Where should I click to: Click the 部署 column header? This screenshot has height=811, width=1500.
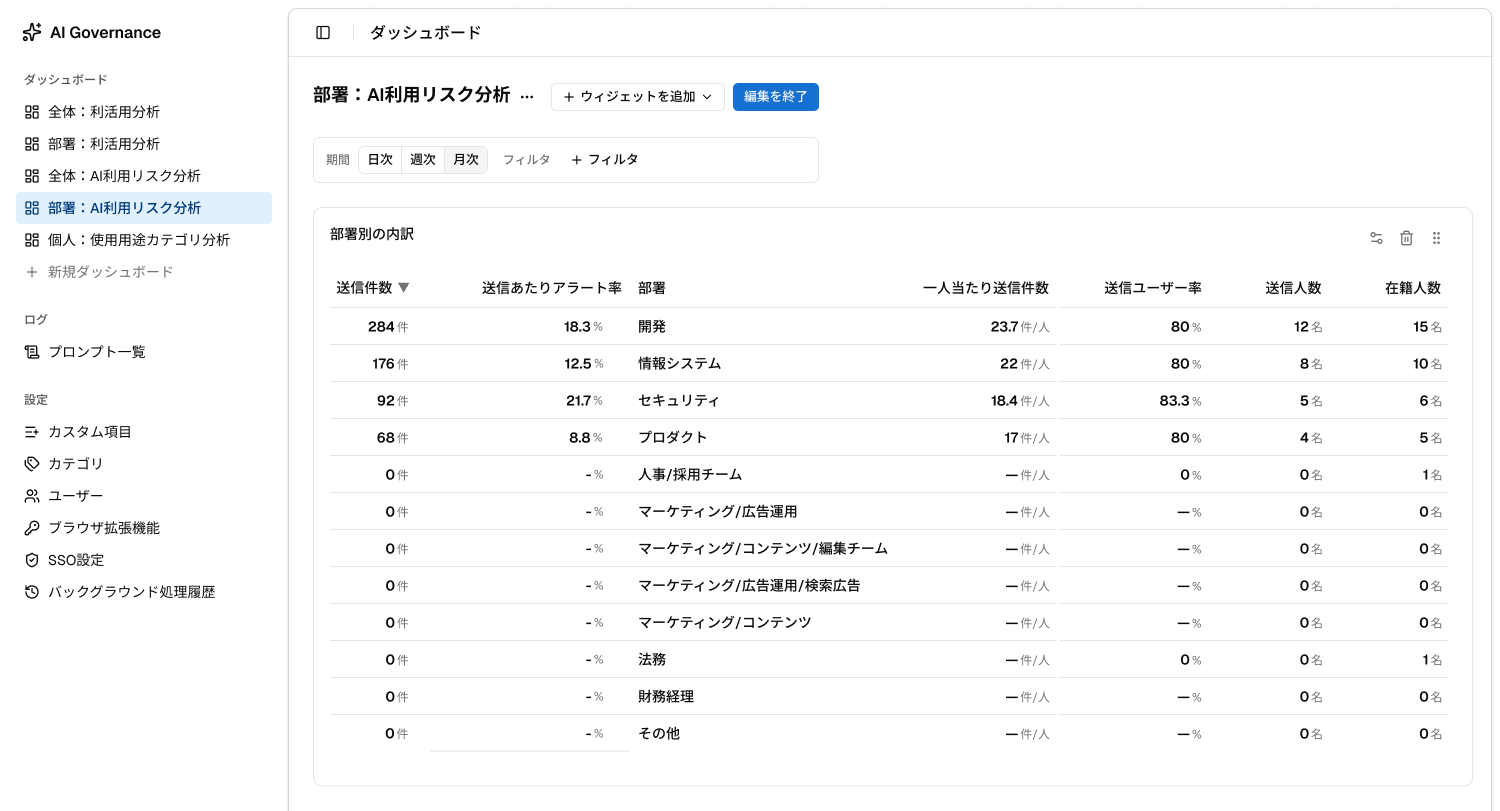(x=652, y=288)
